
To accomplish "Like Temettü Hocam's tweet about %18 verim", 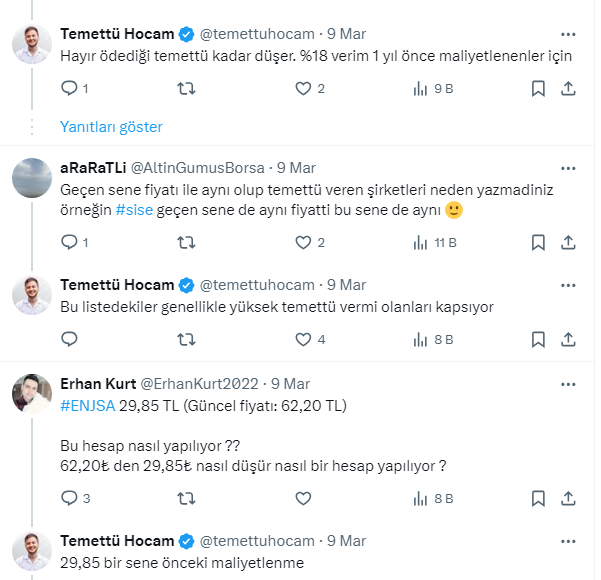I will 305,89.
